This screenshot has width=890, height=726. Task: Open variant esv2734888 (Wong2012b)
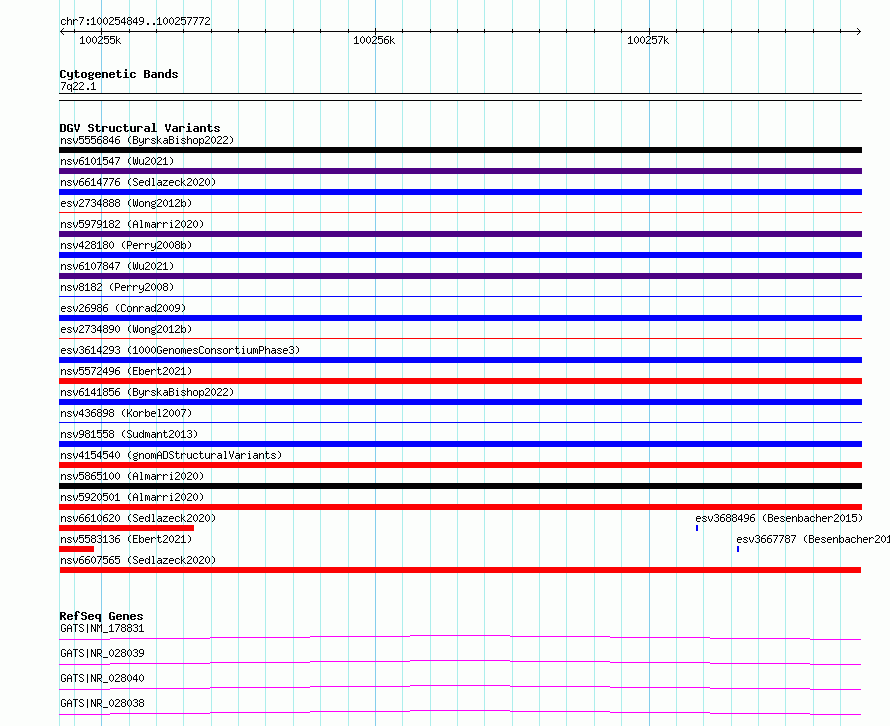pyautogui.click(x=126, y=203)
